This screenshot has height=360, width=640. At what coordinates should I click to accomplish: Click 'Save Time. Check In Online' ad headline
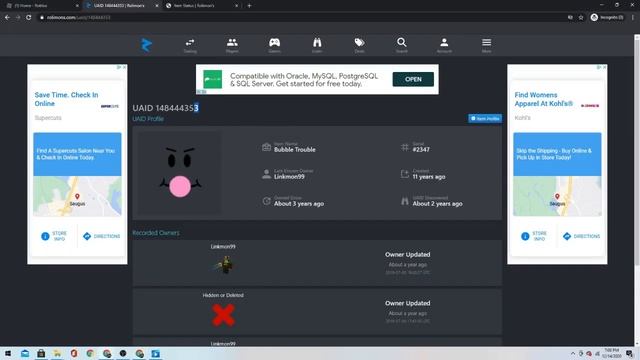click(x=66, y=99)
